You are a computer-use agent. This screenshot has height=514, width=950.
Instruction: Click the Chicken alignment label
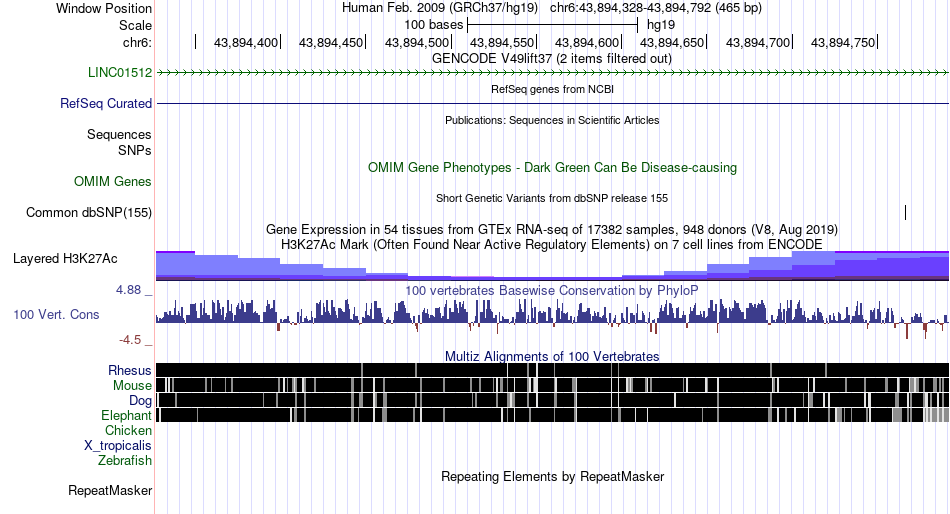(x=128, y=430)
